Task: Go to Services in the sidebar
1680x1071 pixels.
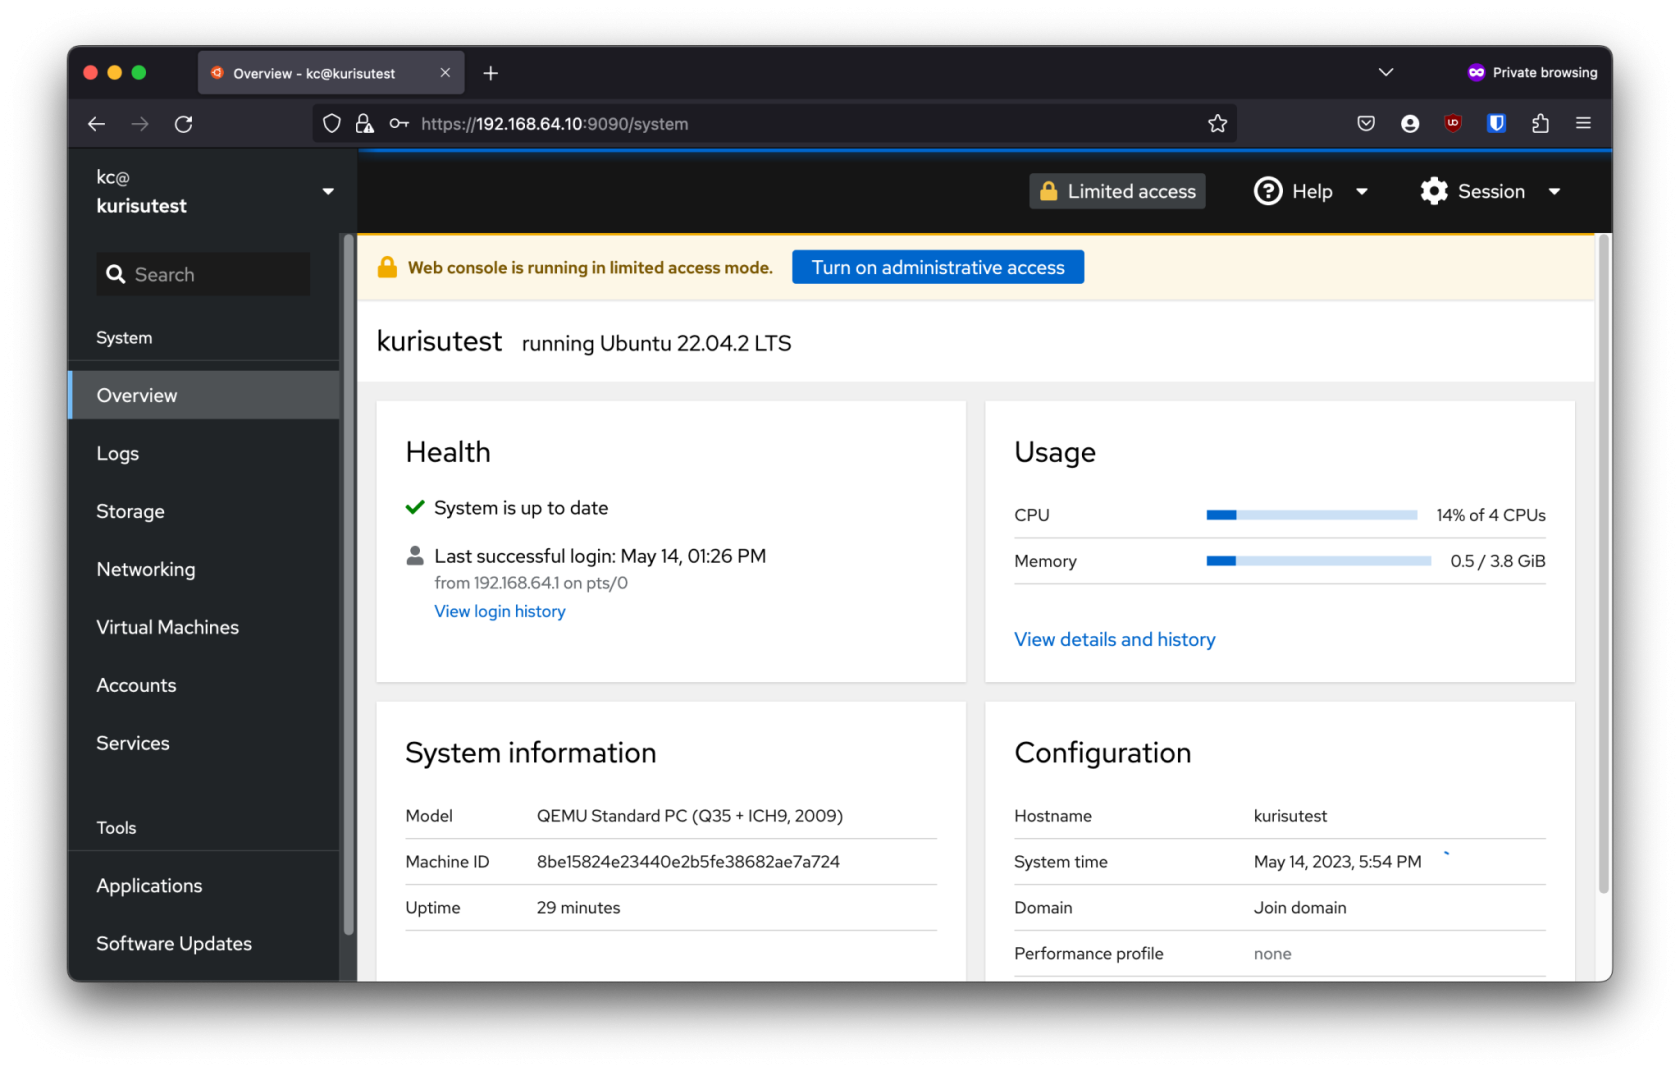Action: [133, 743]
